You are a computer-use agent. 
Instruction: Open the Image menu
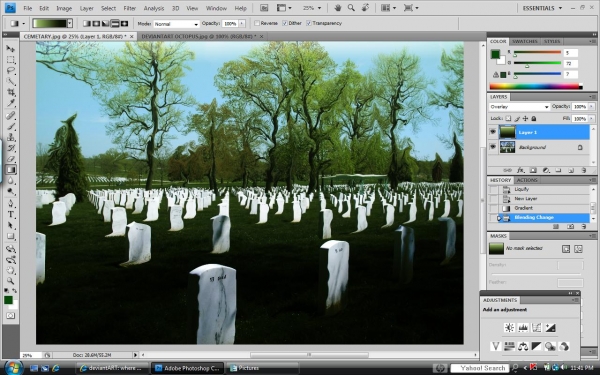[64, 8]
